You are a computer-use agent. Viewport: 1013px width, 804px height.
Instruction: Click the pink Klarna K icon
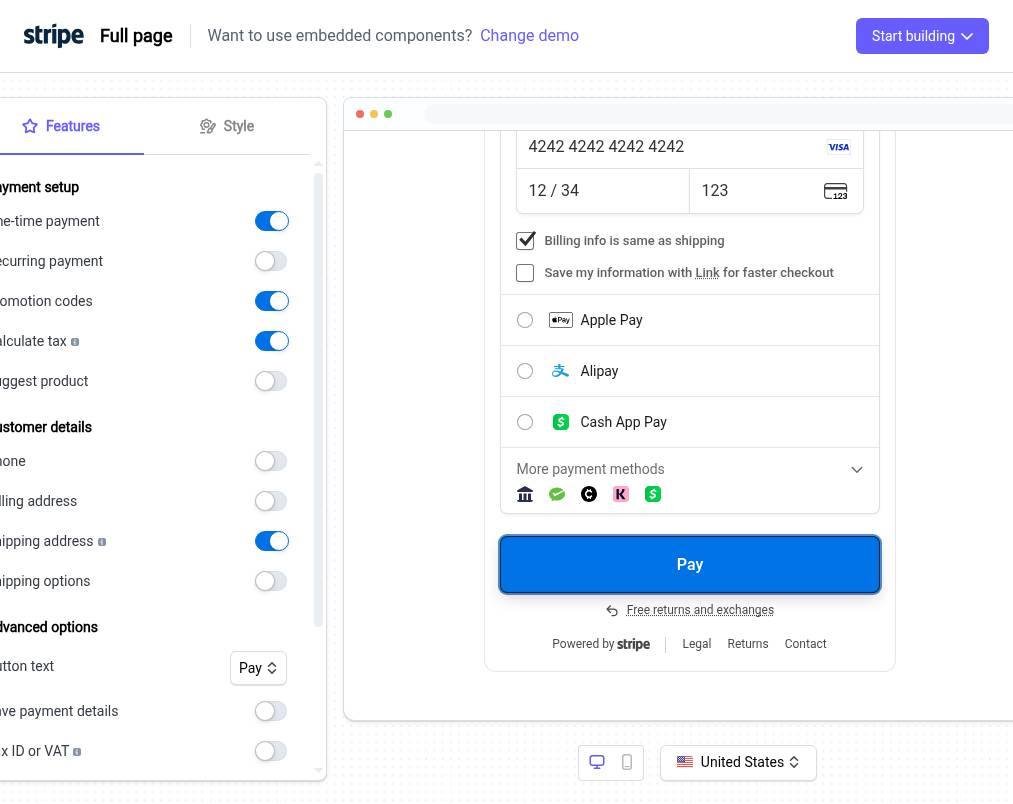(621, 494)
